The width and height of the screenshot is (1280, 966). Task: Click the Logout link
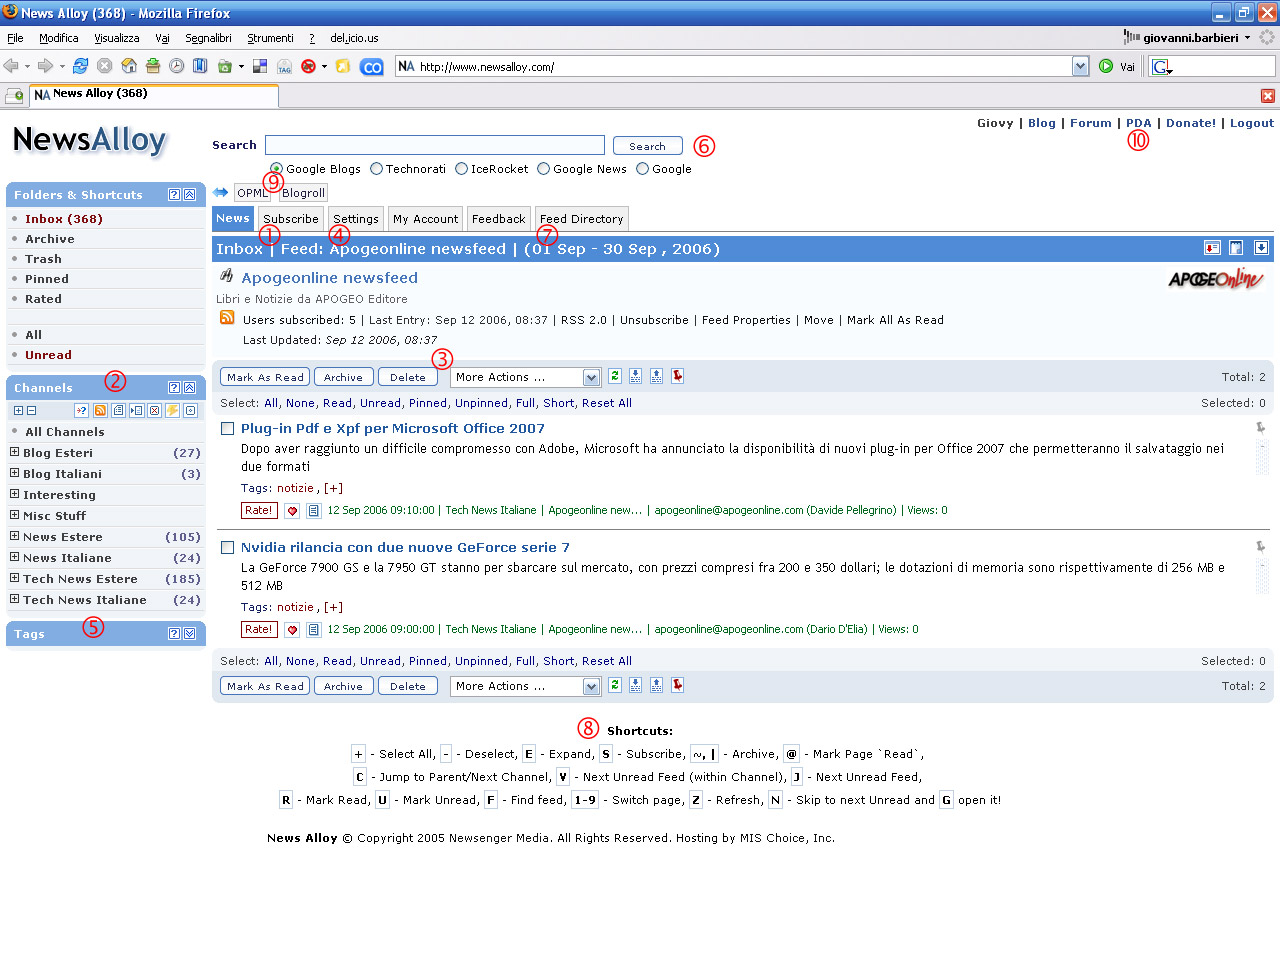tap(1252, 123)
